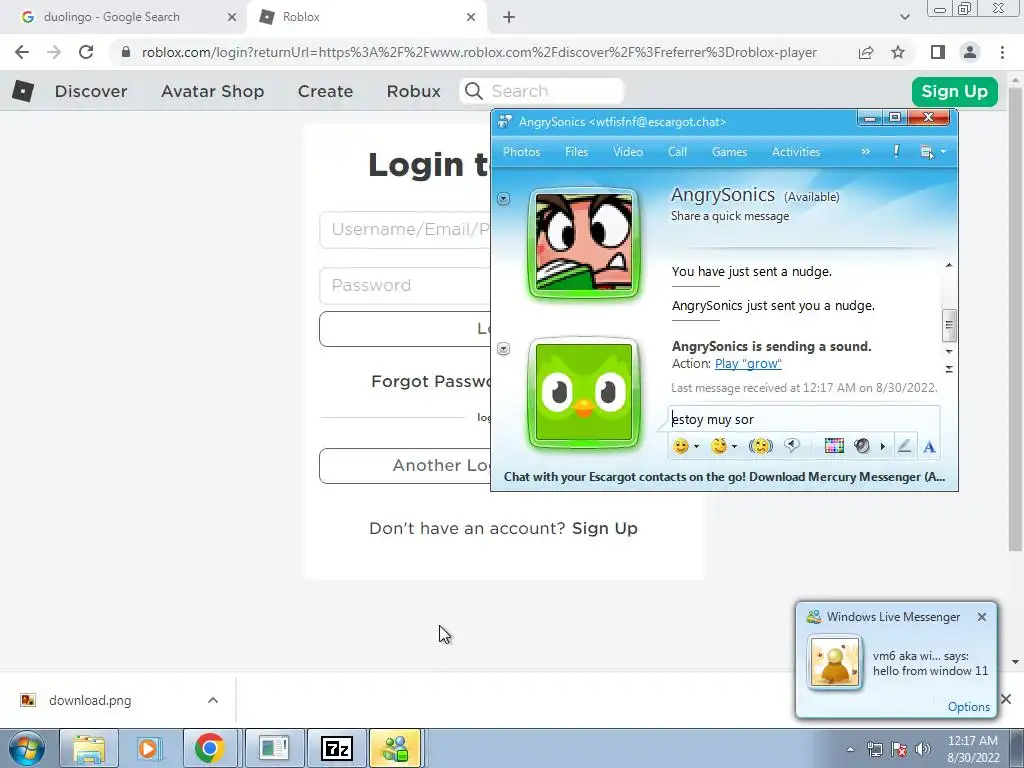The height and width of the screenshot is (768, 1024).
Task: Click Mercury Messenger download banner text
Action: coord(724,477)
